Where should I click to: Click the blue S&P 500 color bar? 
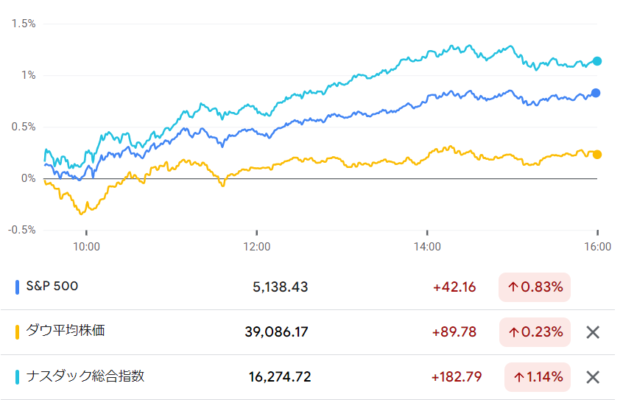coord(17,287)
